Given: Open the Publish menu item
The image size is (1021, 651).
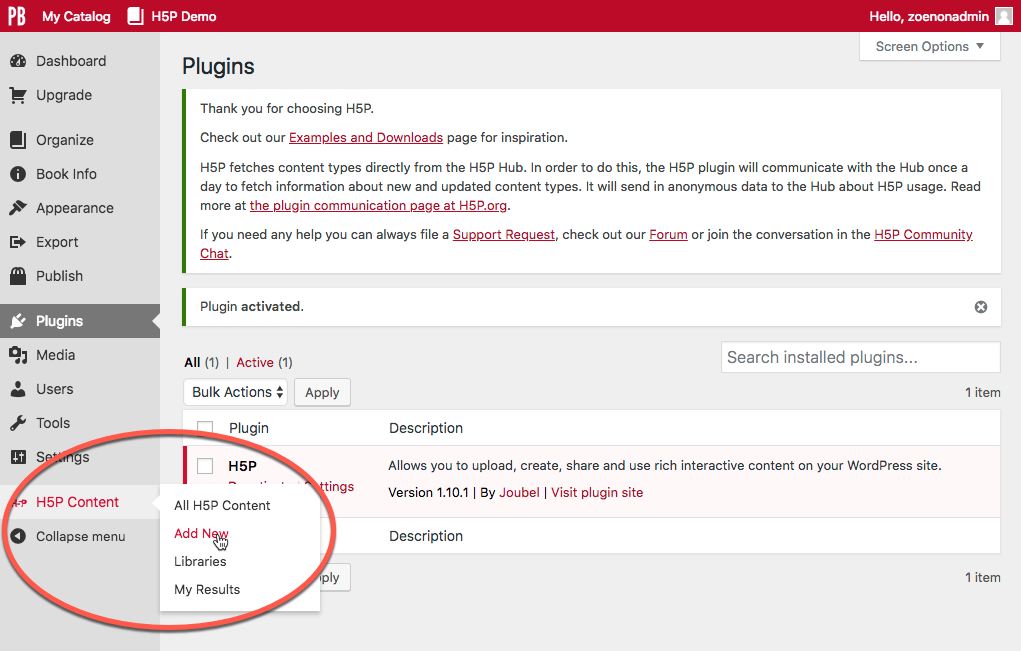Looking at the screenshot, I should pyautogui.click(x=59, y=276).
